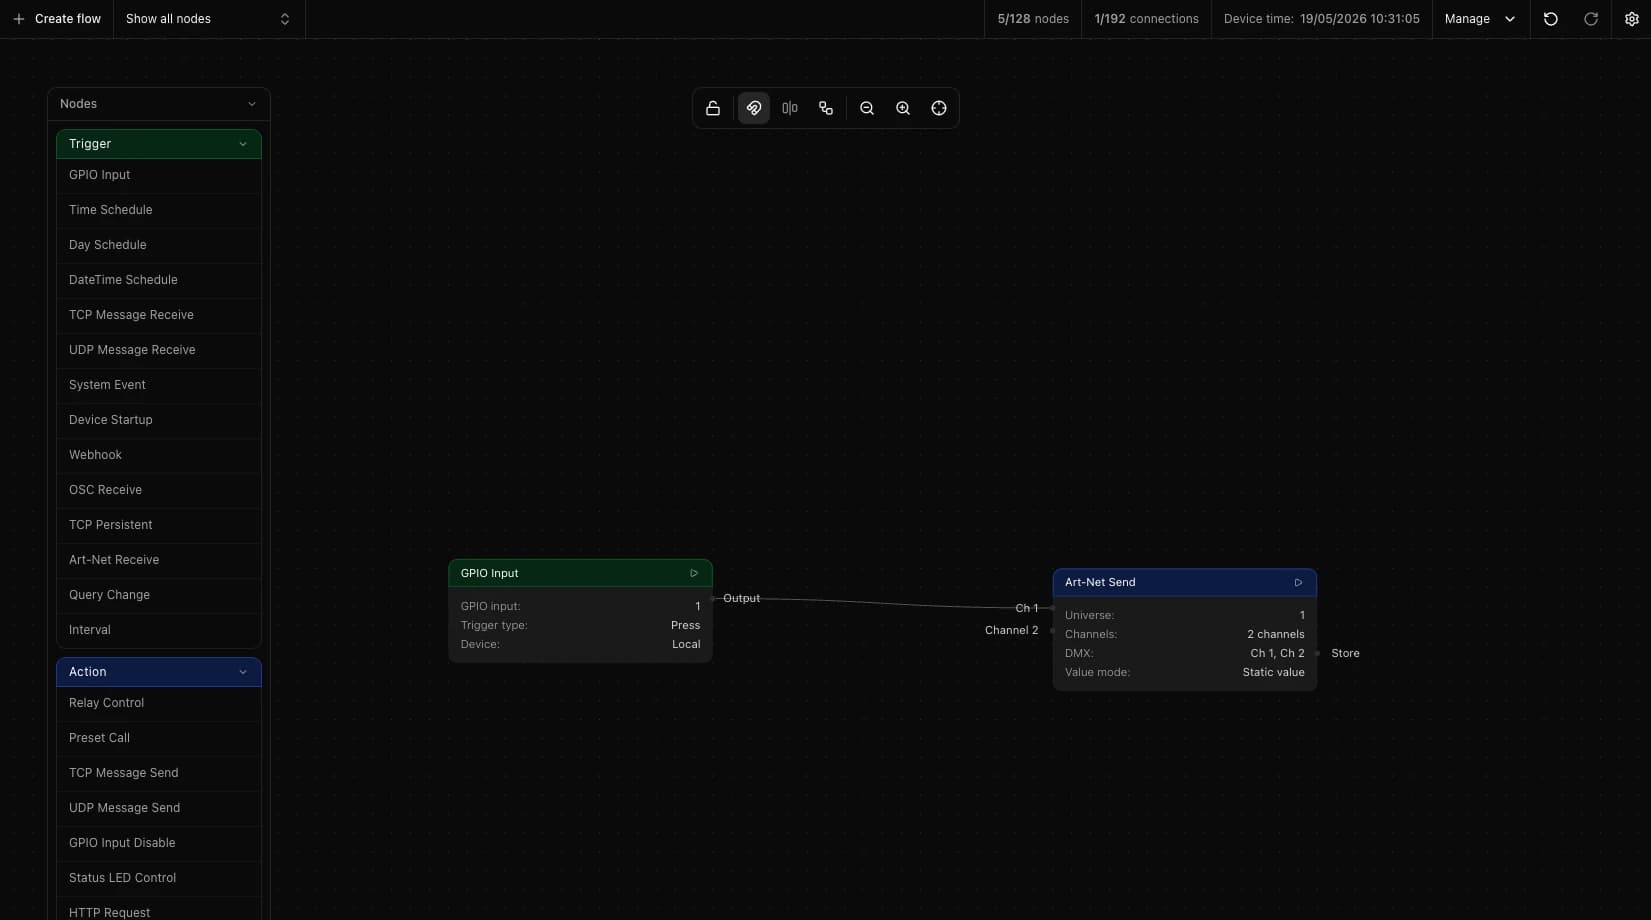The width and height of the screenshot is (1651, 920).
Task: Select Webhook node type
Action: 159,455
